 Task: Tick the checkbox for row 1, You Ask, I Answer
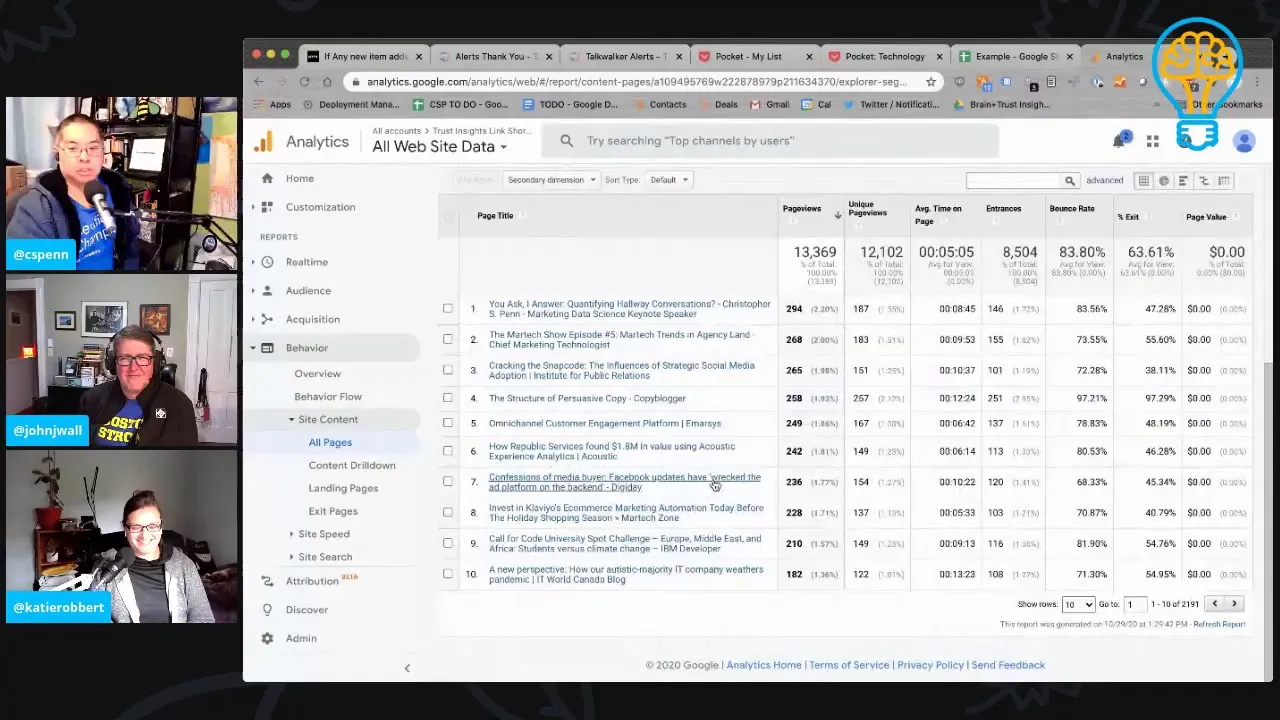[x=448, y=309]
